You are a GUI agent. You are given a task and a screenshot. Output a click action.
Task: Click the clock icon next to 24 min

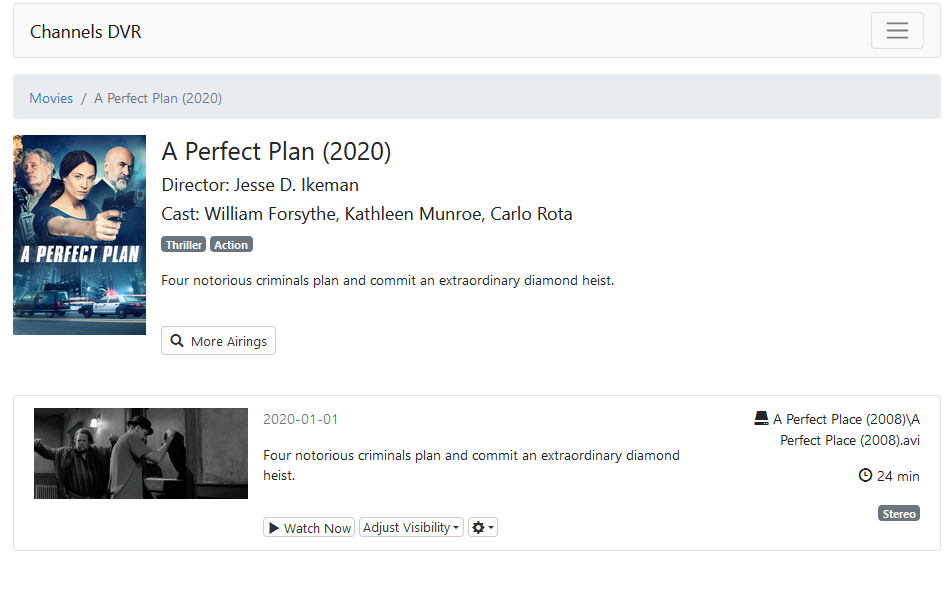click(865, 476)
